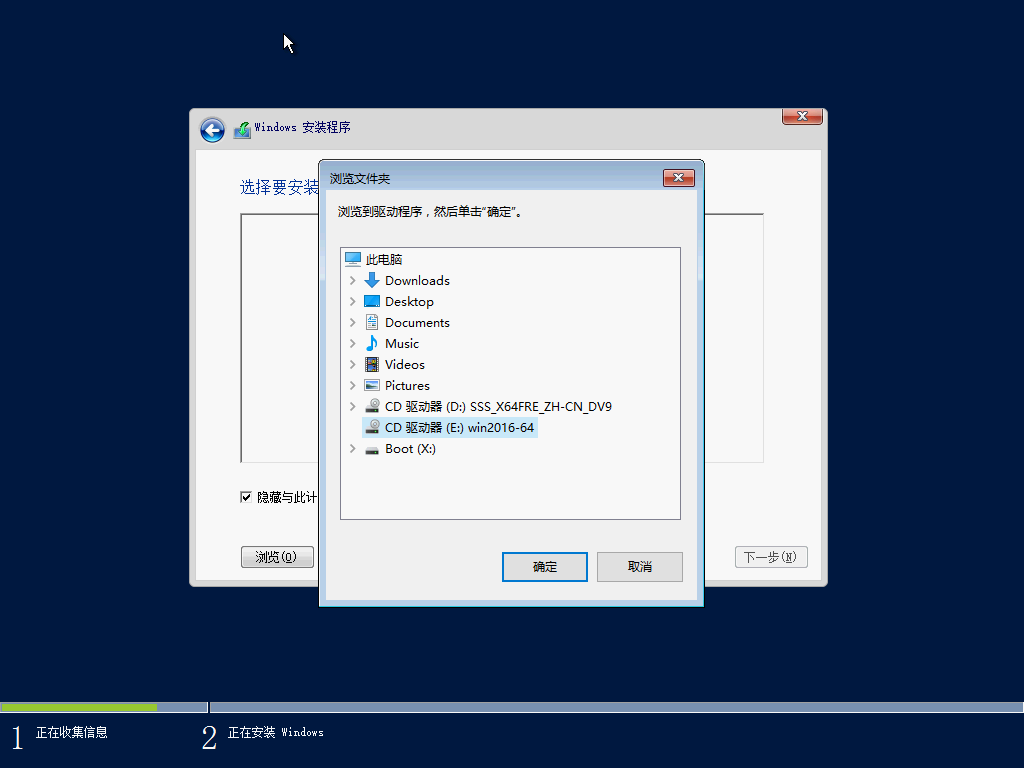Uncheck the 隐藏与此计 driver compatibility checkbox
This screenshot has height=768, width=1024.
pyautogui.click(x=245, y=497)
